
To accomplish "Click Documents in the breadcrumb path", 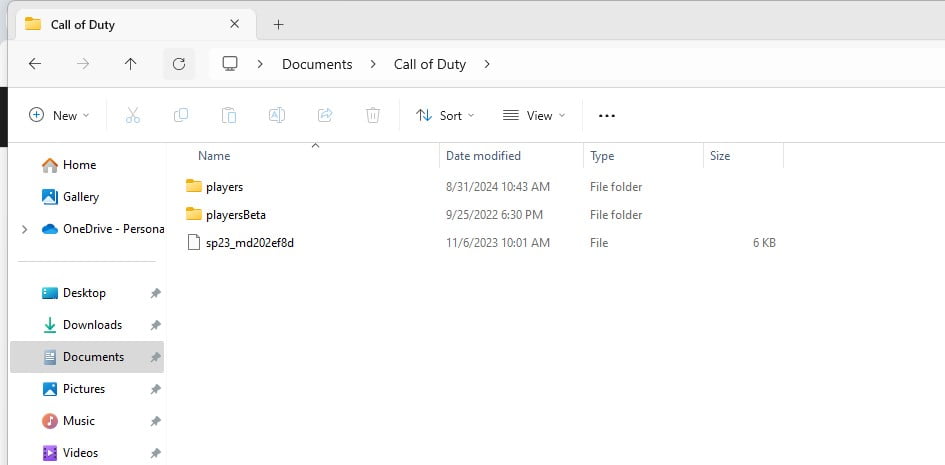I will click(317, 64).
